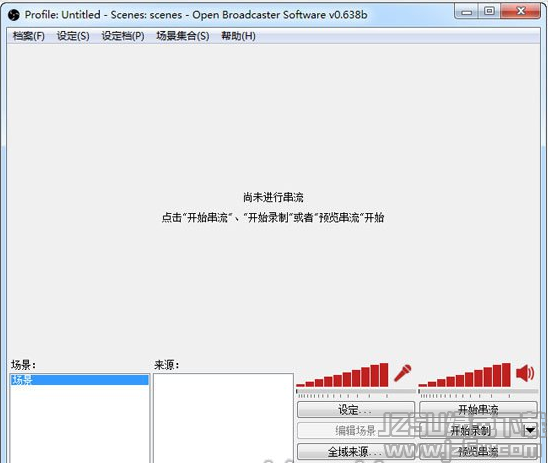Viewport: 548px width, 463px height.
Task: Adjust the microphone volume slider
Action: point(356,392)
